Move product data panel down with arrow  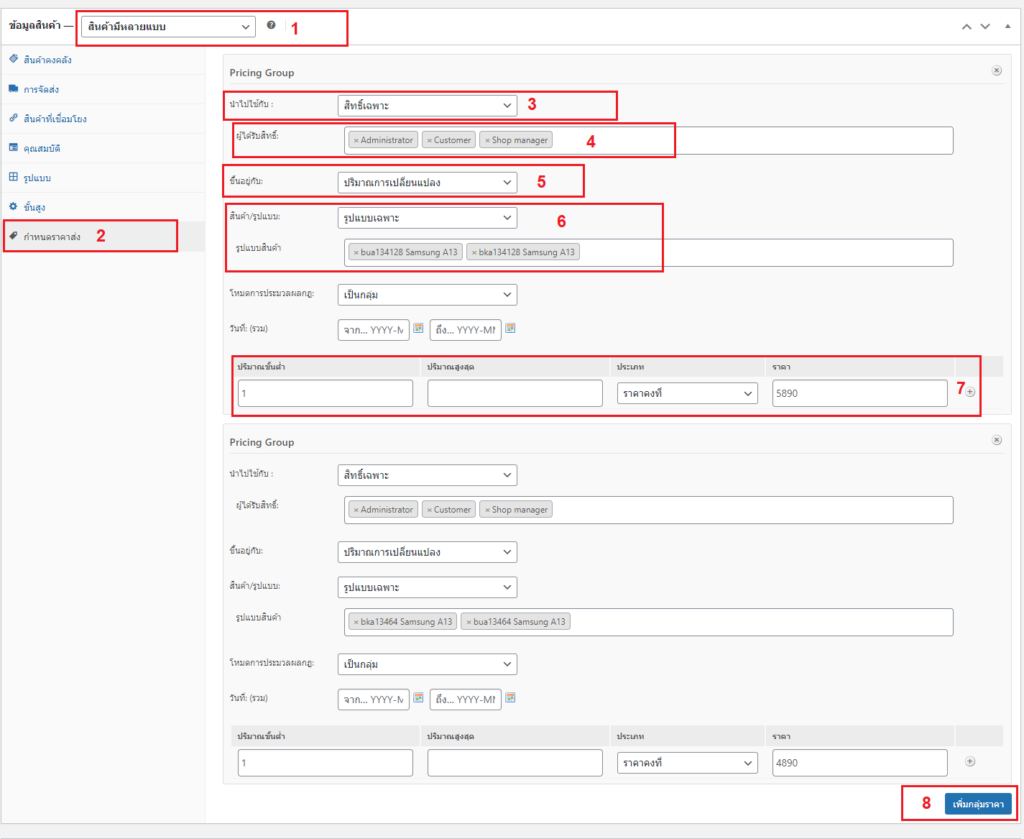click(985, 26)
